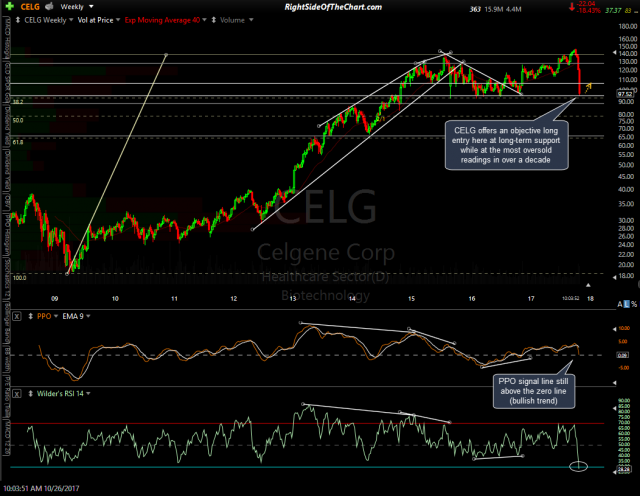The height and width of the screenshot is (496, 640).
Task: Click the 09 year label on time axis
Action: (55, 298)
